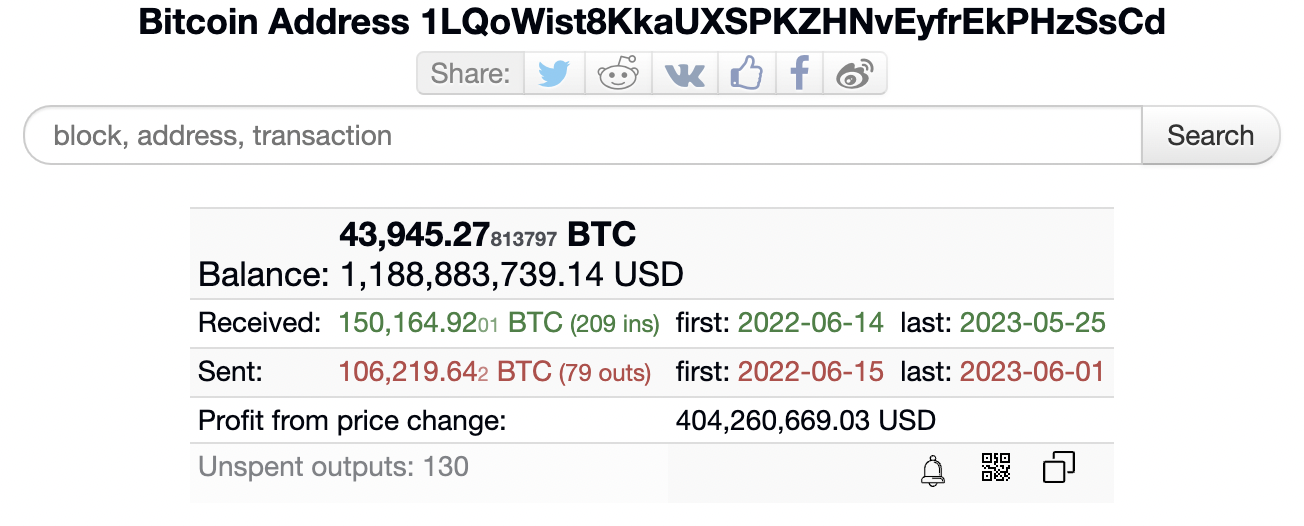
Task: Open last received date 2023-05-25
Action: click(1032, 323)
